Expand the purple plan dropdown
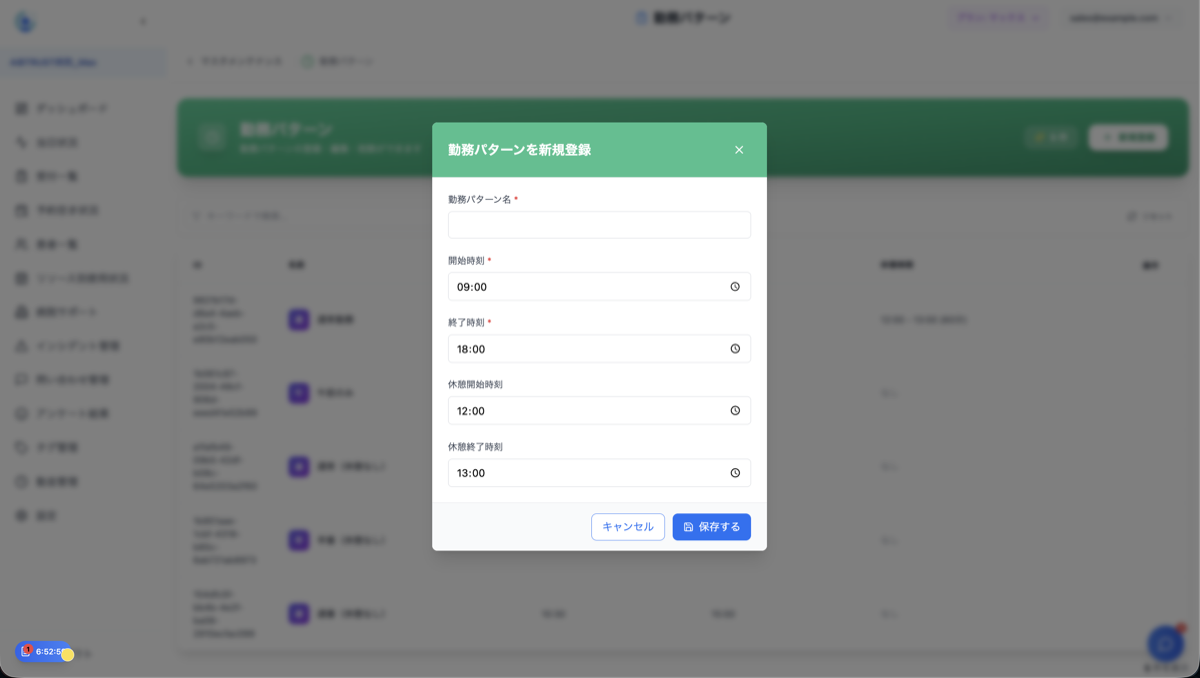The image size is (1200, 678). 998,18
